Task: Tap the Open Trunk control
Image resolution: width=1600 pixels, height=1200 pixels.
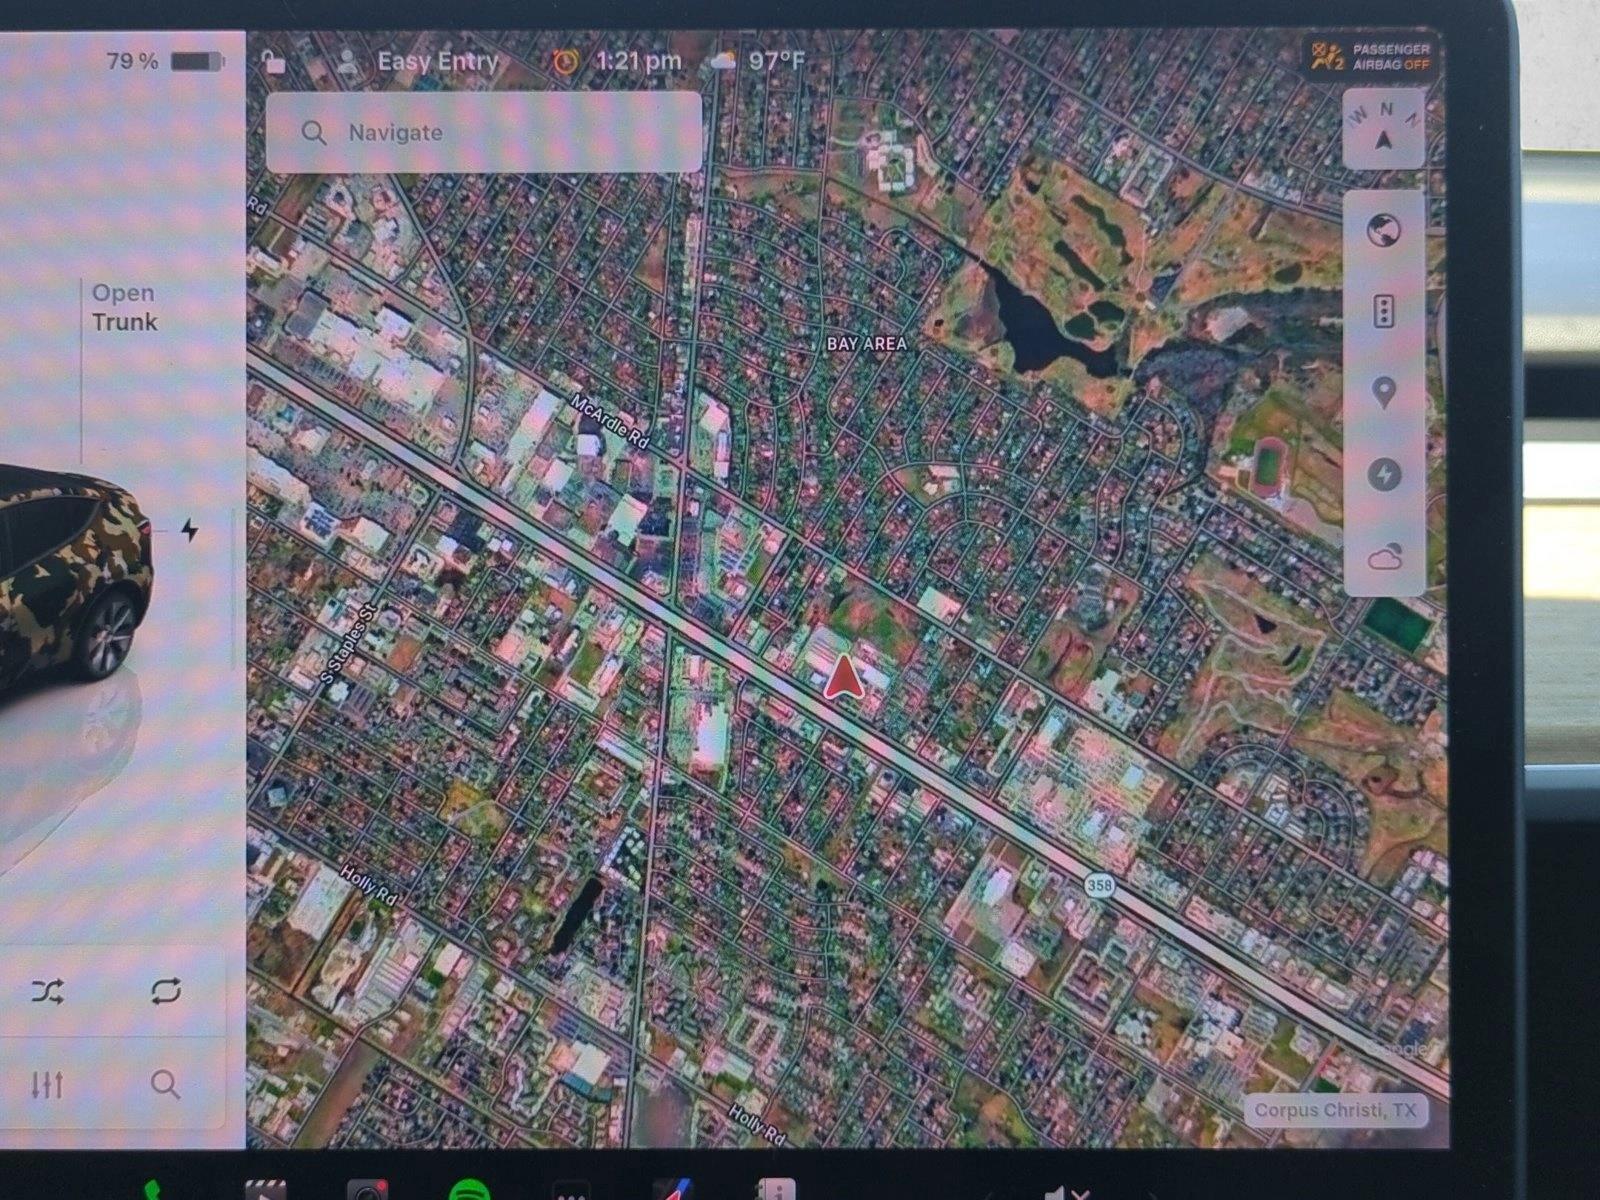Action: pyautogui.click(x=124, y=307)
